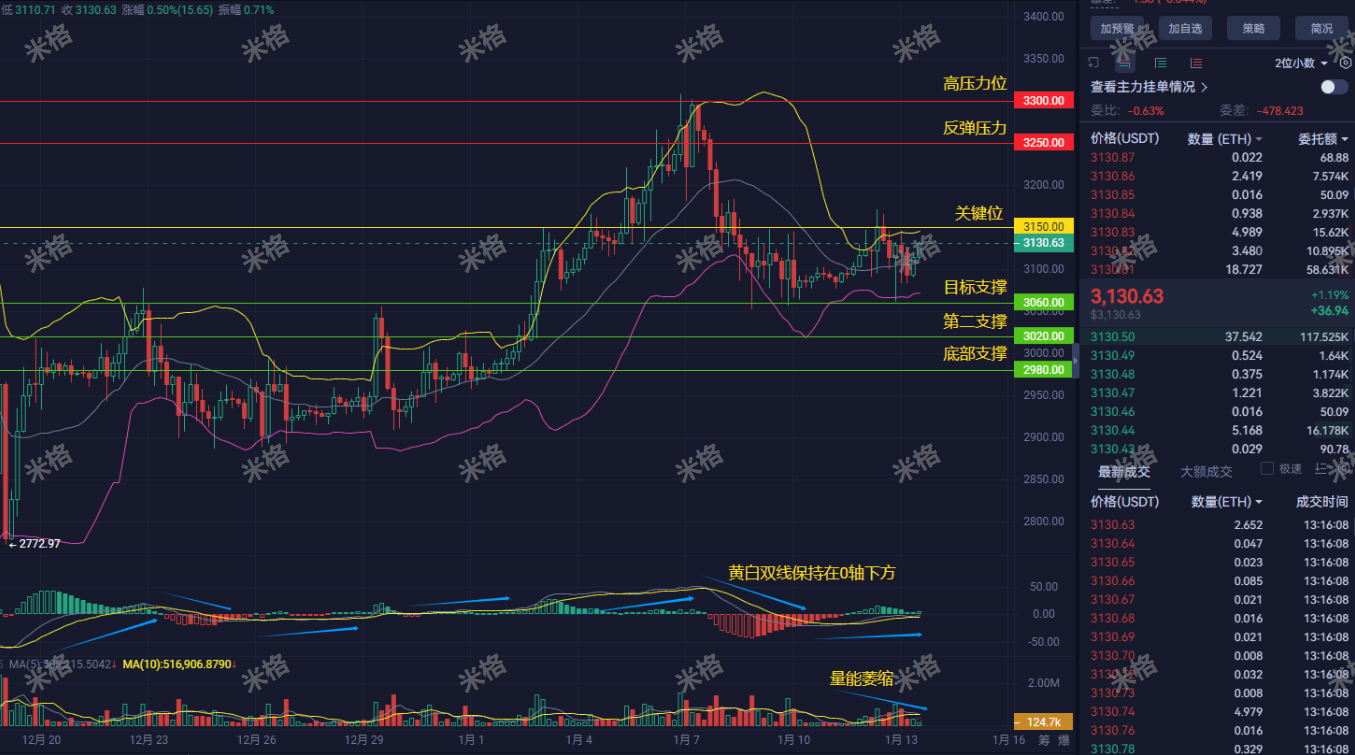Screen dimensions: 1355x755
Task: Open the 2位小数 decimal precision dropdown
Action: pos(1297,63)
